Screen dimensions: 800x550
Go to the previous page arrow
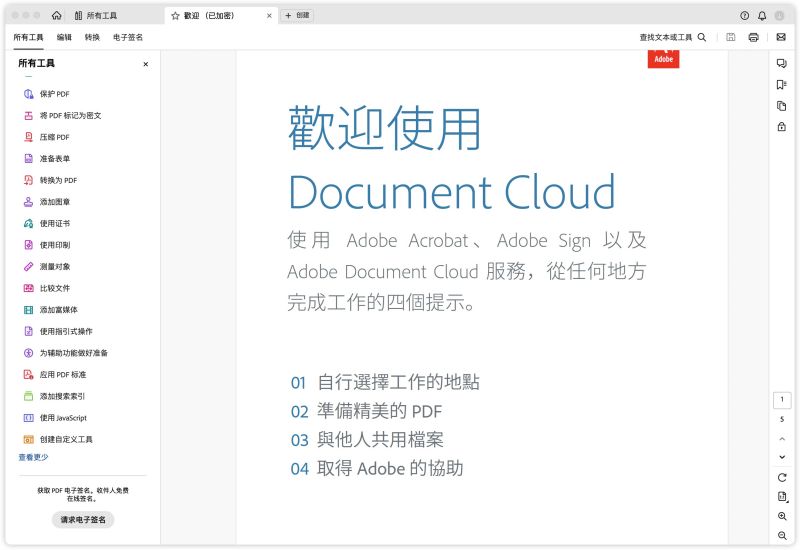[x=782, y=439]
